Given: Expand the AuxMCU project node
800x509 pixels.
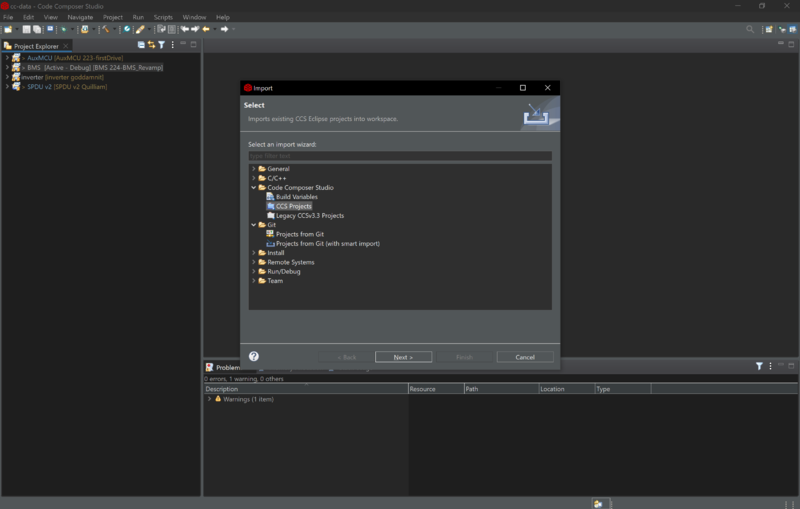Looking at the screenshot, I should point(7,58).
